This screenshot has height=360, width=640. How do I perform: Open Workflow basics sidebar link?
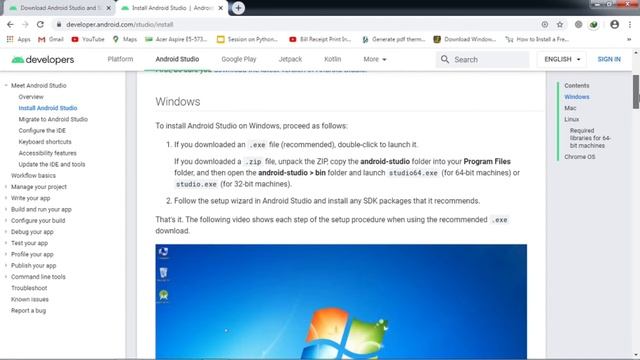(33, 176)
